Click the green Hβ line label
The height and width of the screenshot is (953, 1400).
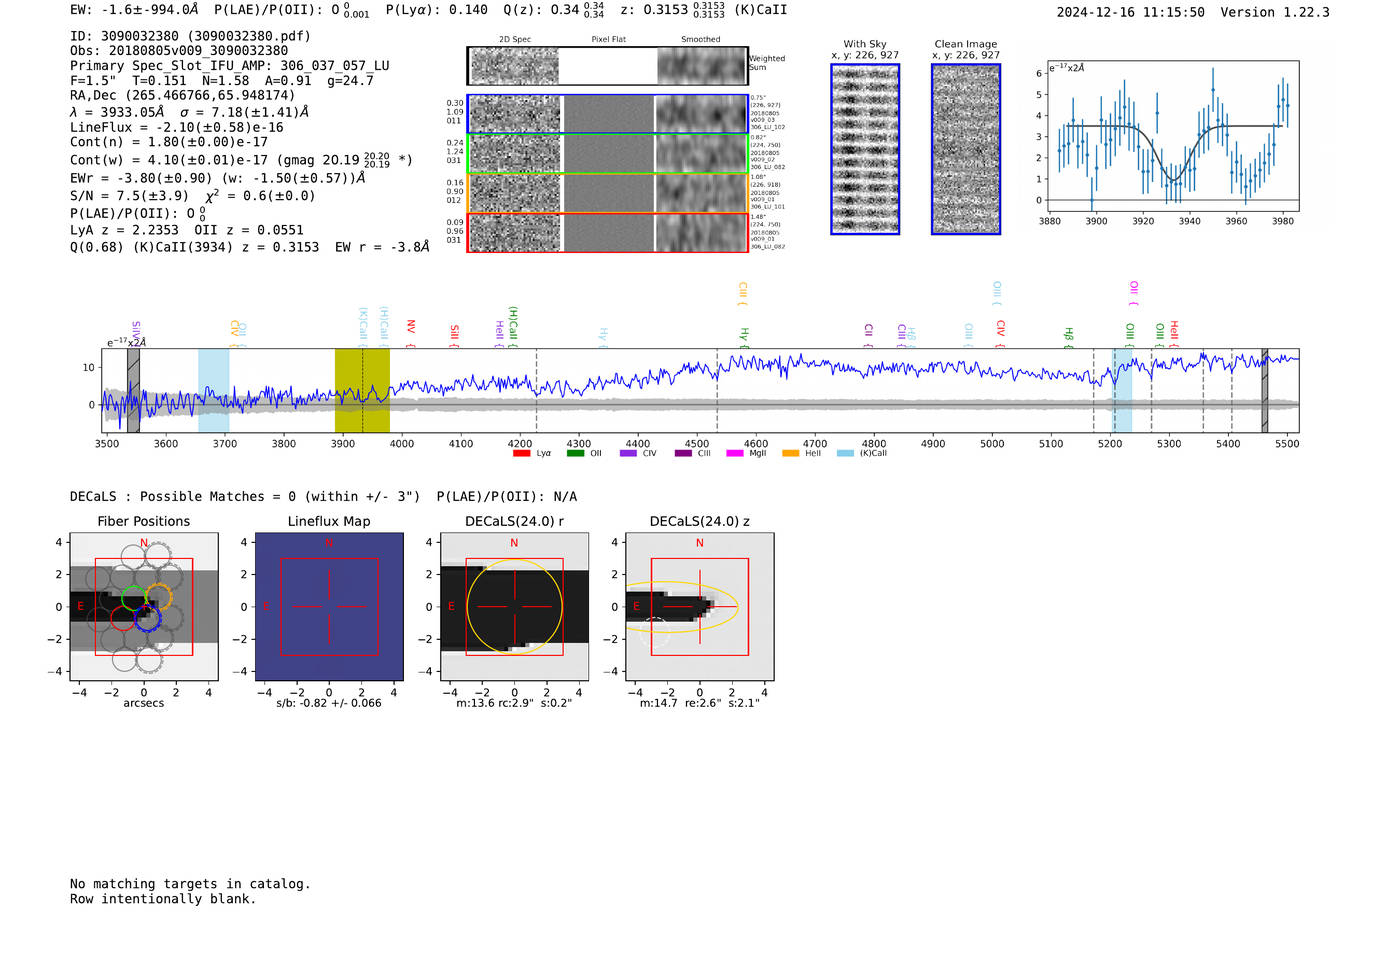tap(1069, 335)
